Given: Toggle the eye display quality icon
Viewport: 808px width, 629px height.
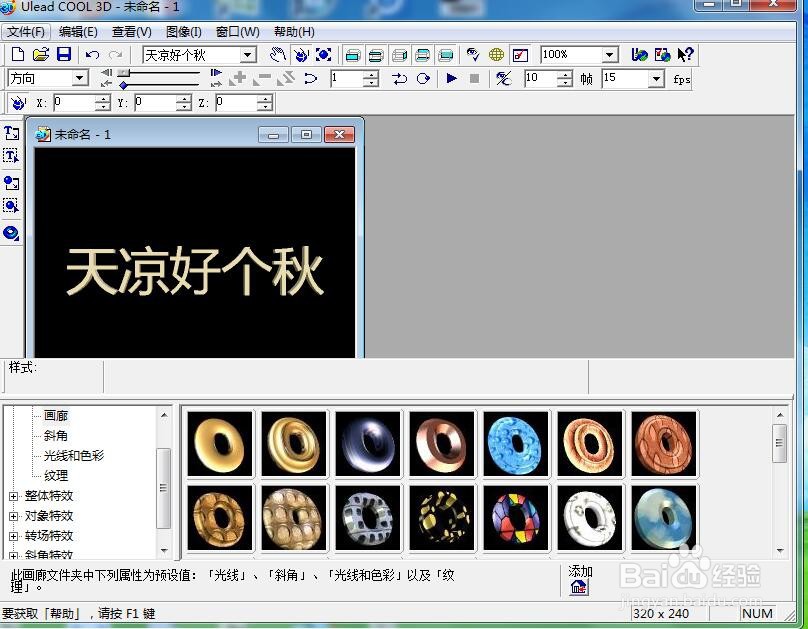Looking at the screenshot, I should 473,55.
